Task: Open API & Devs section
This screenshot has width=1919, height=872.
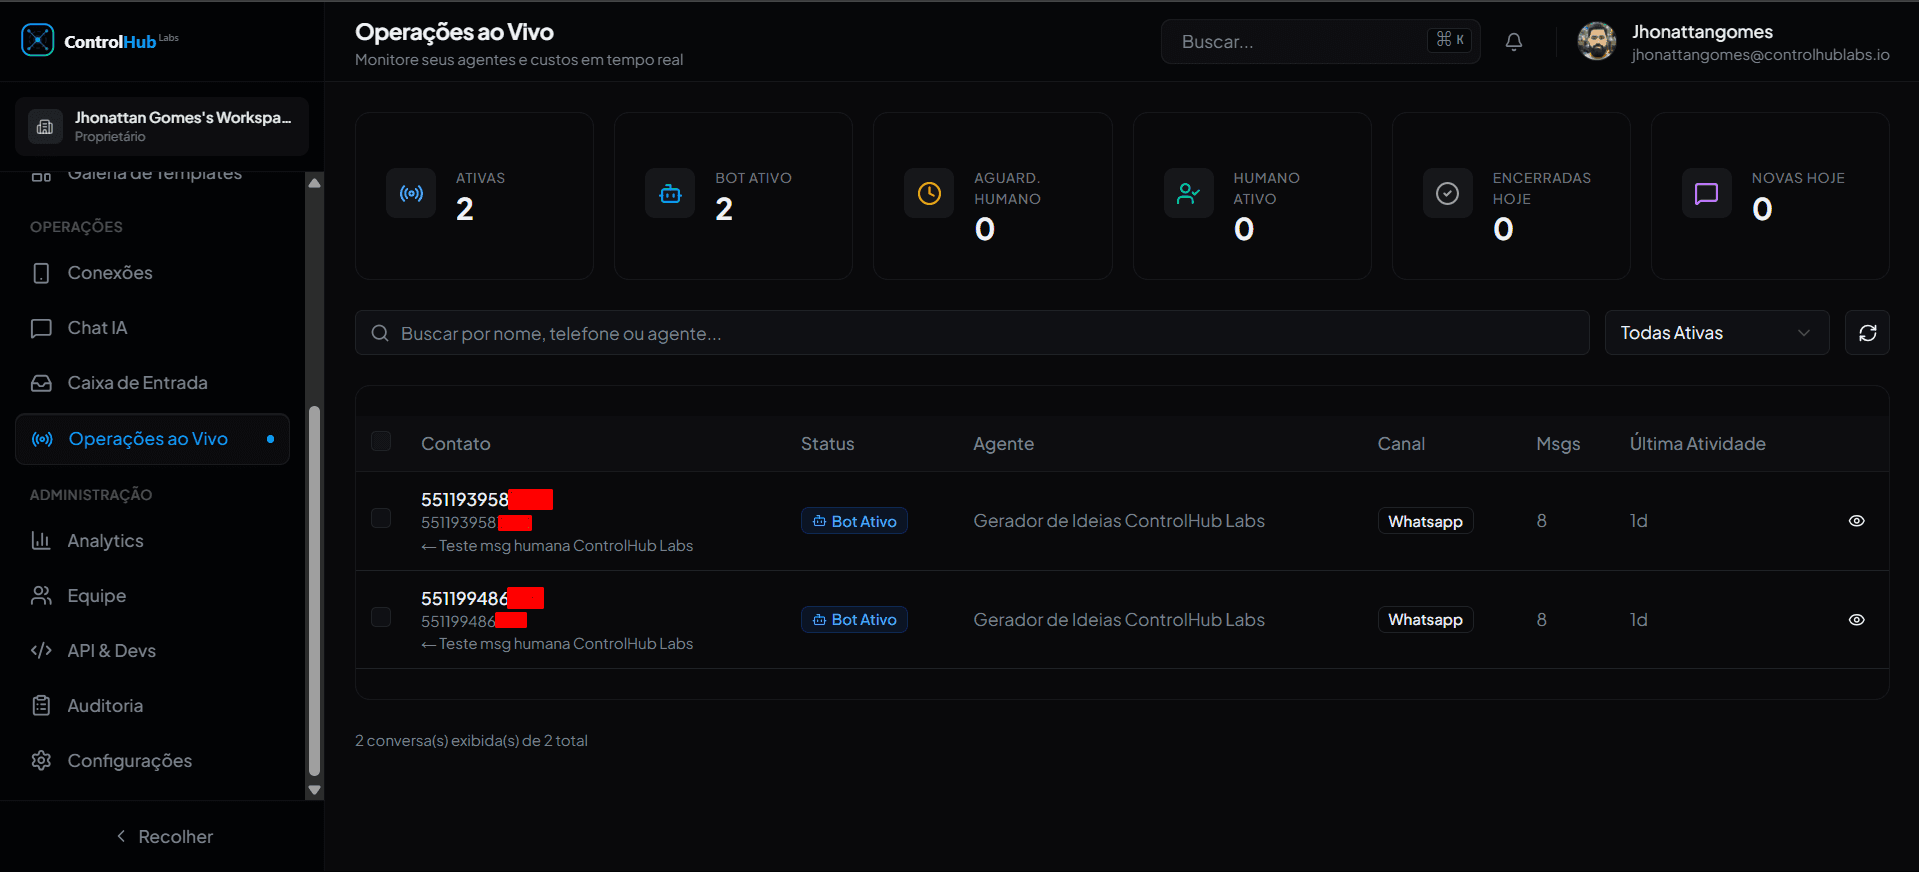Action: click(152, 651)
